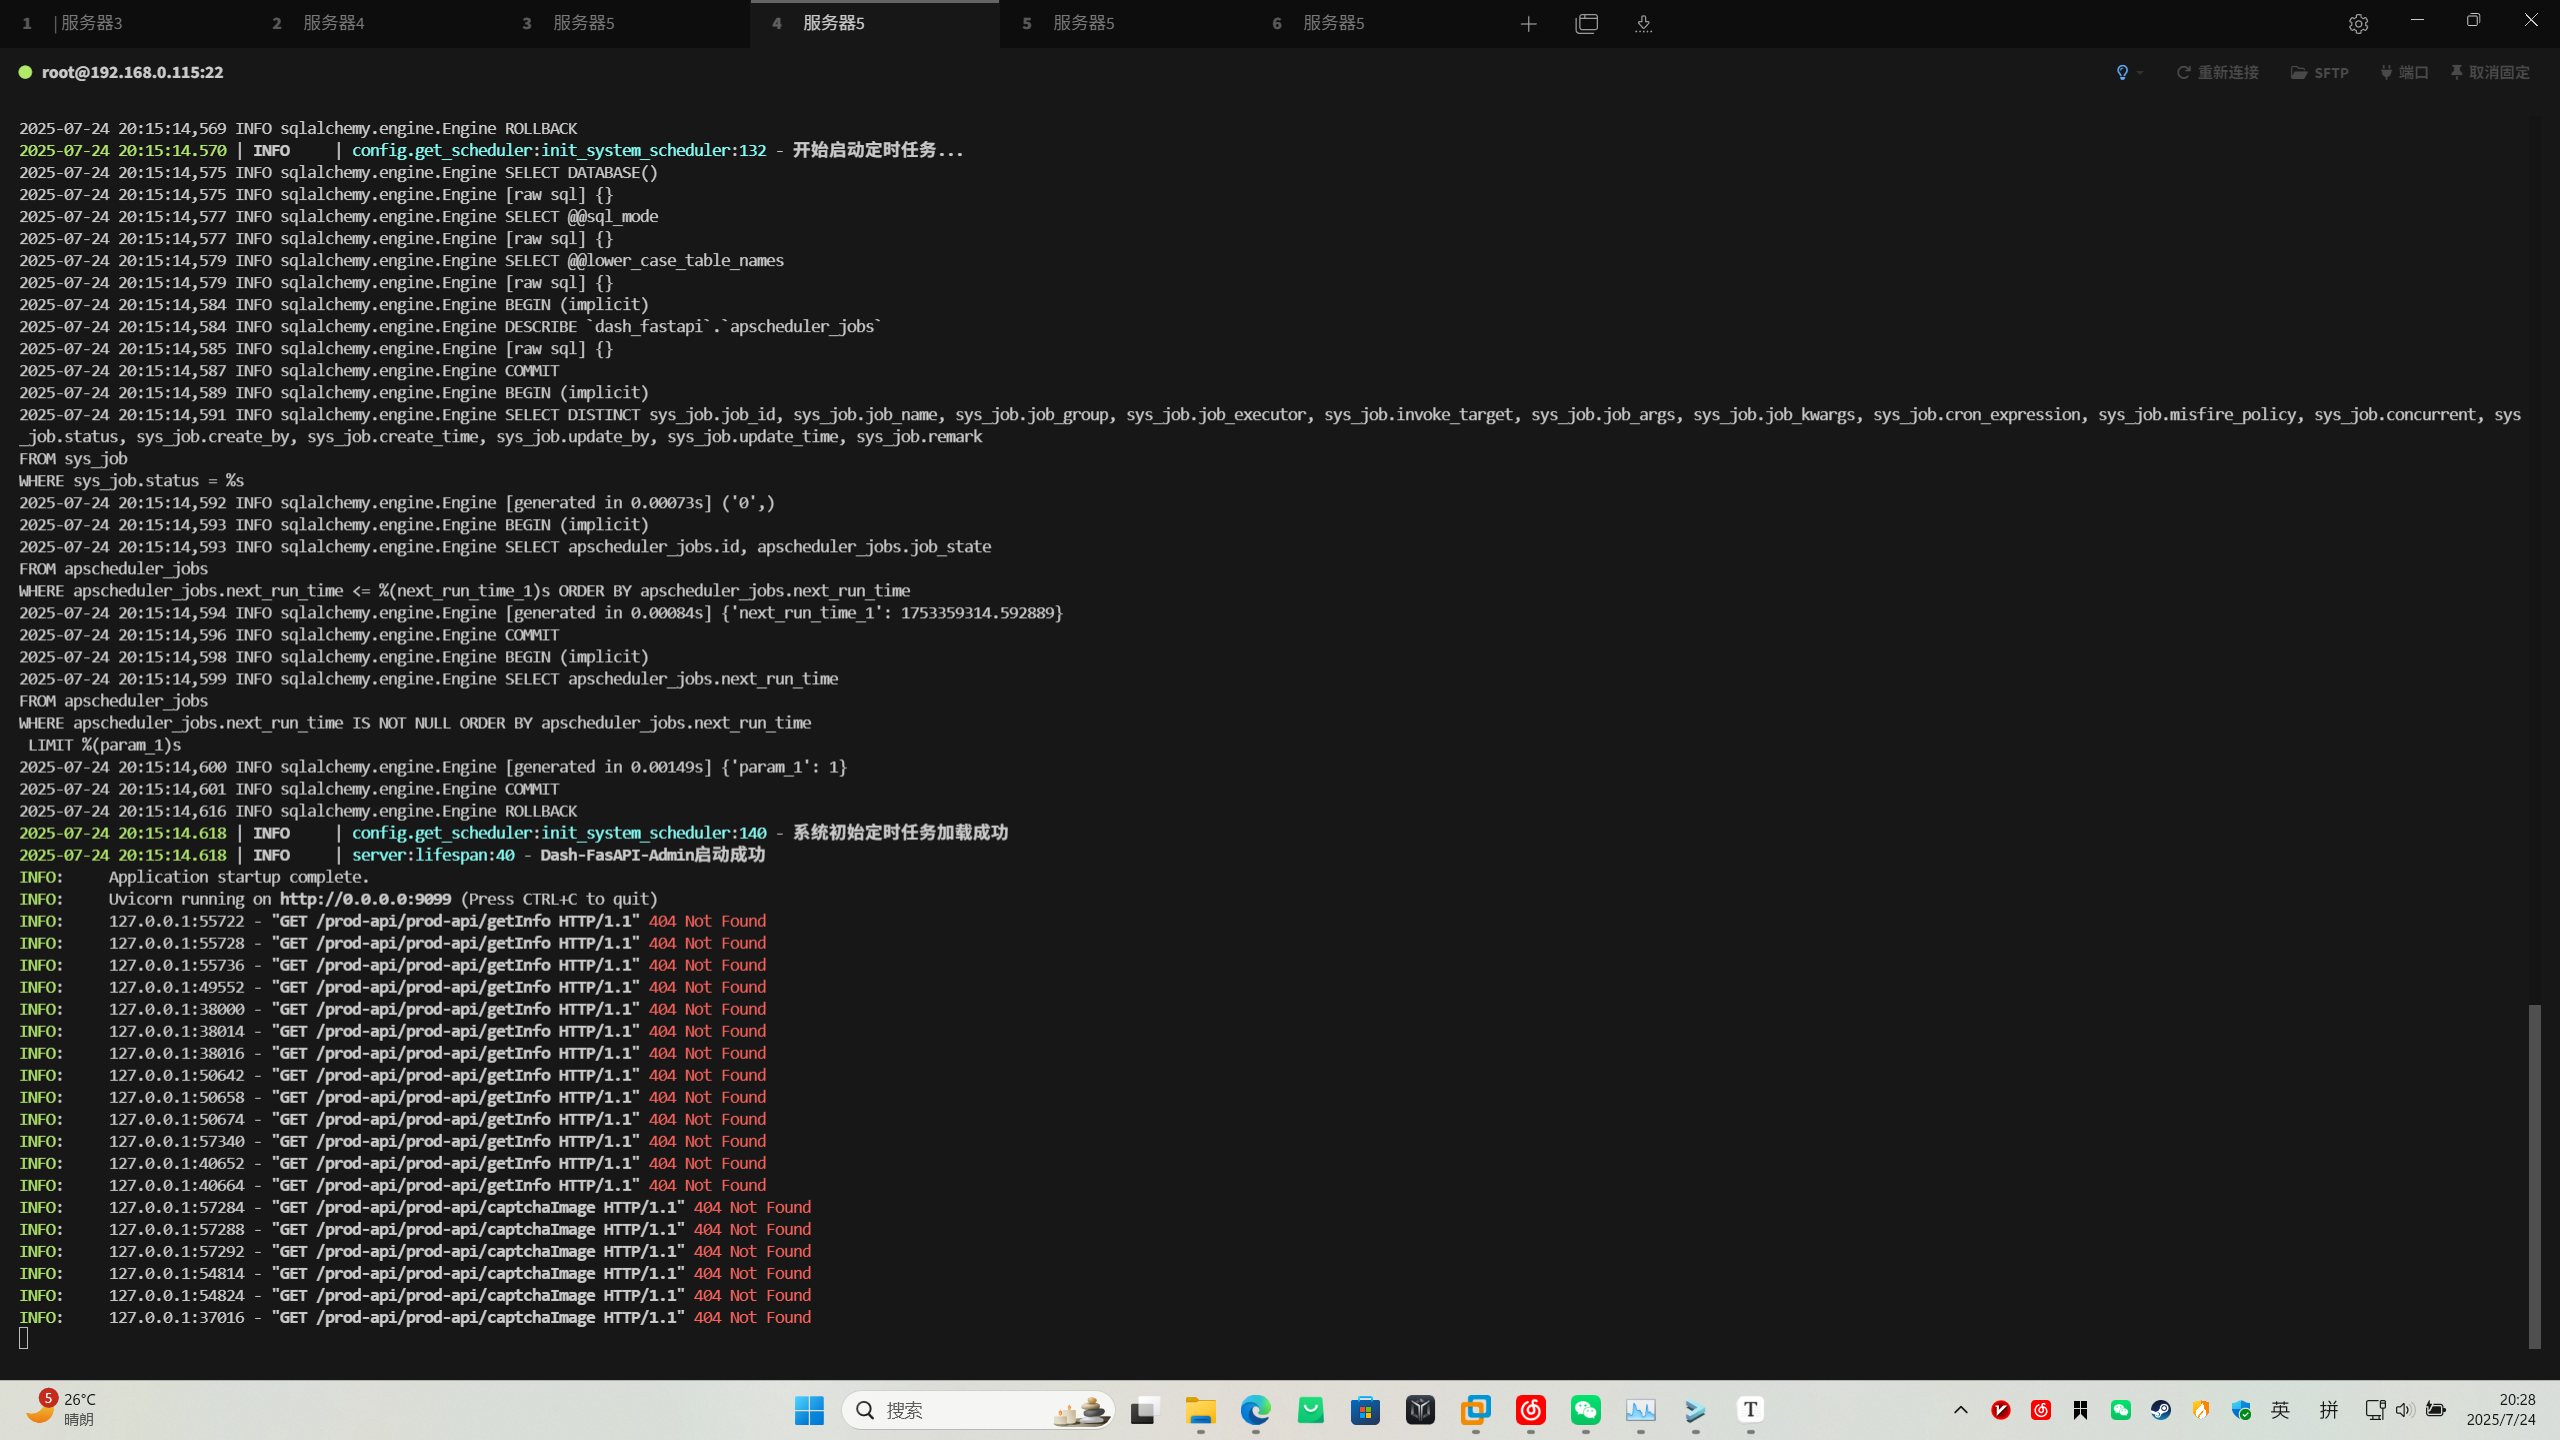Open the battery status tray icon
The width and height of the screenshot is (2560, 1440).
tap(2436, 1410)
